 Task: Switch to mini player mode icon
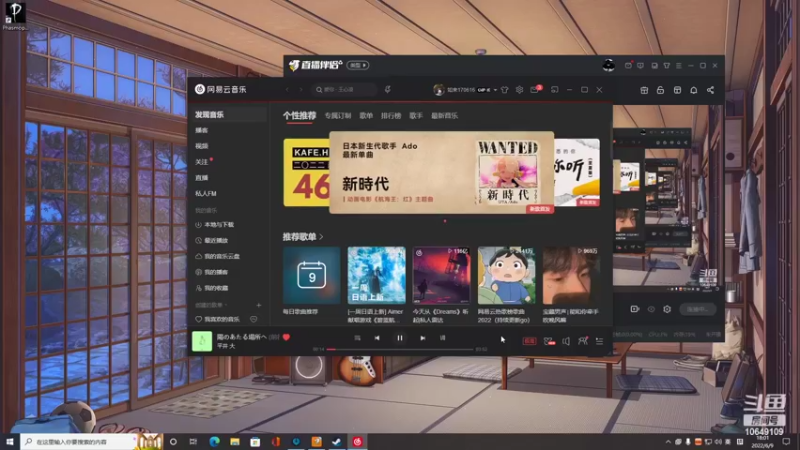coord(555,90)
